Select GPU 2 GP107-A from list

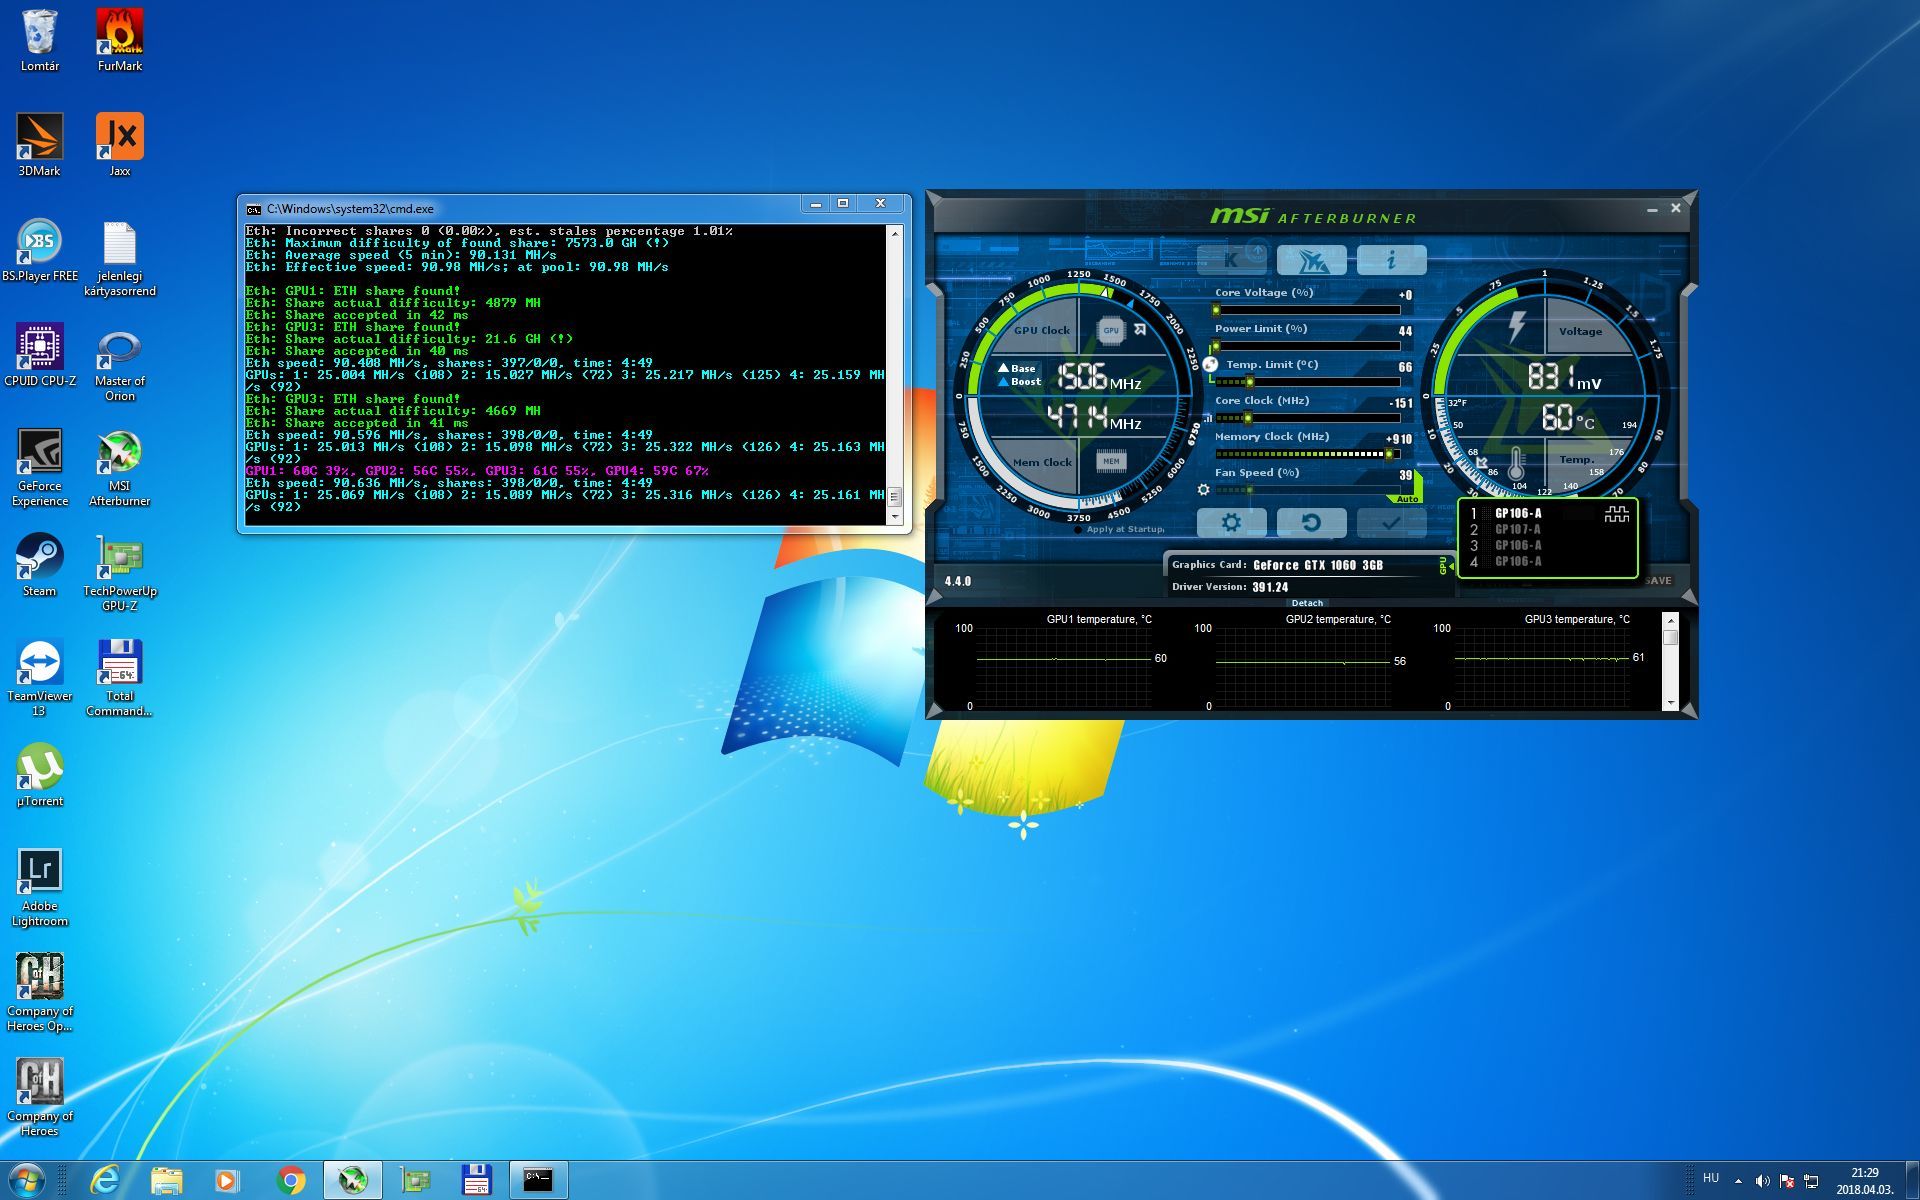pyautogui.click(x=1517, y=530)
